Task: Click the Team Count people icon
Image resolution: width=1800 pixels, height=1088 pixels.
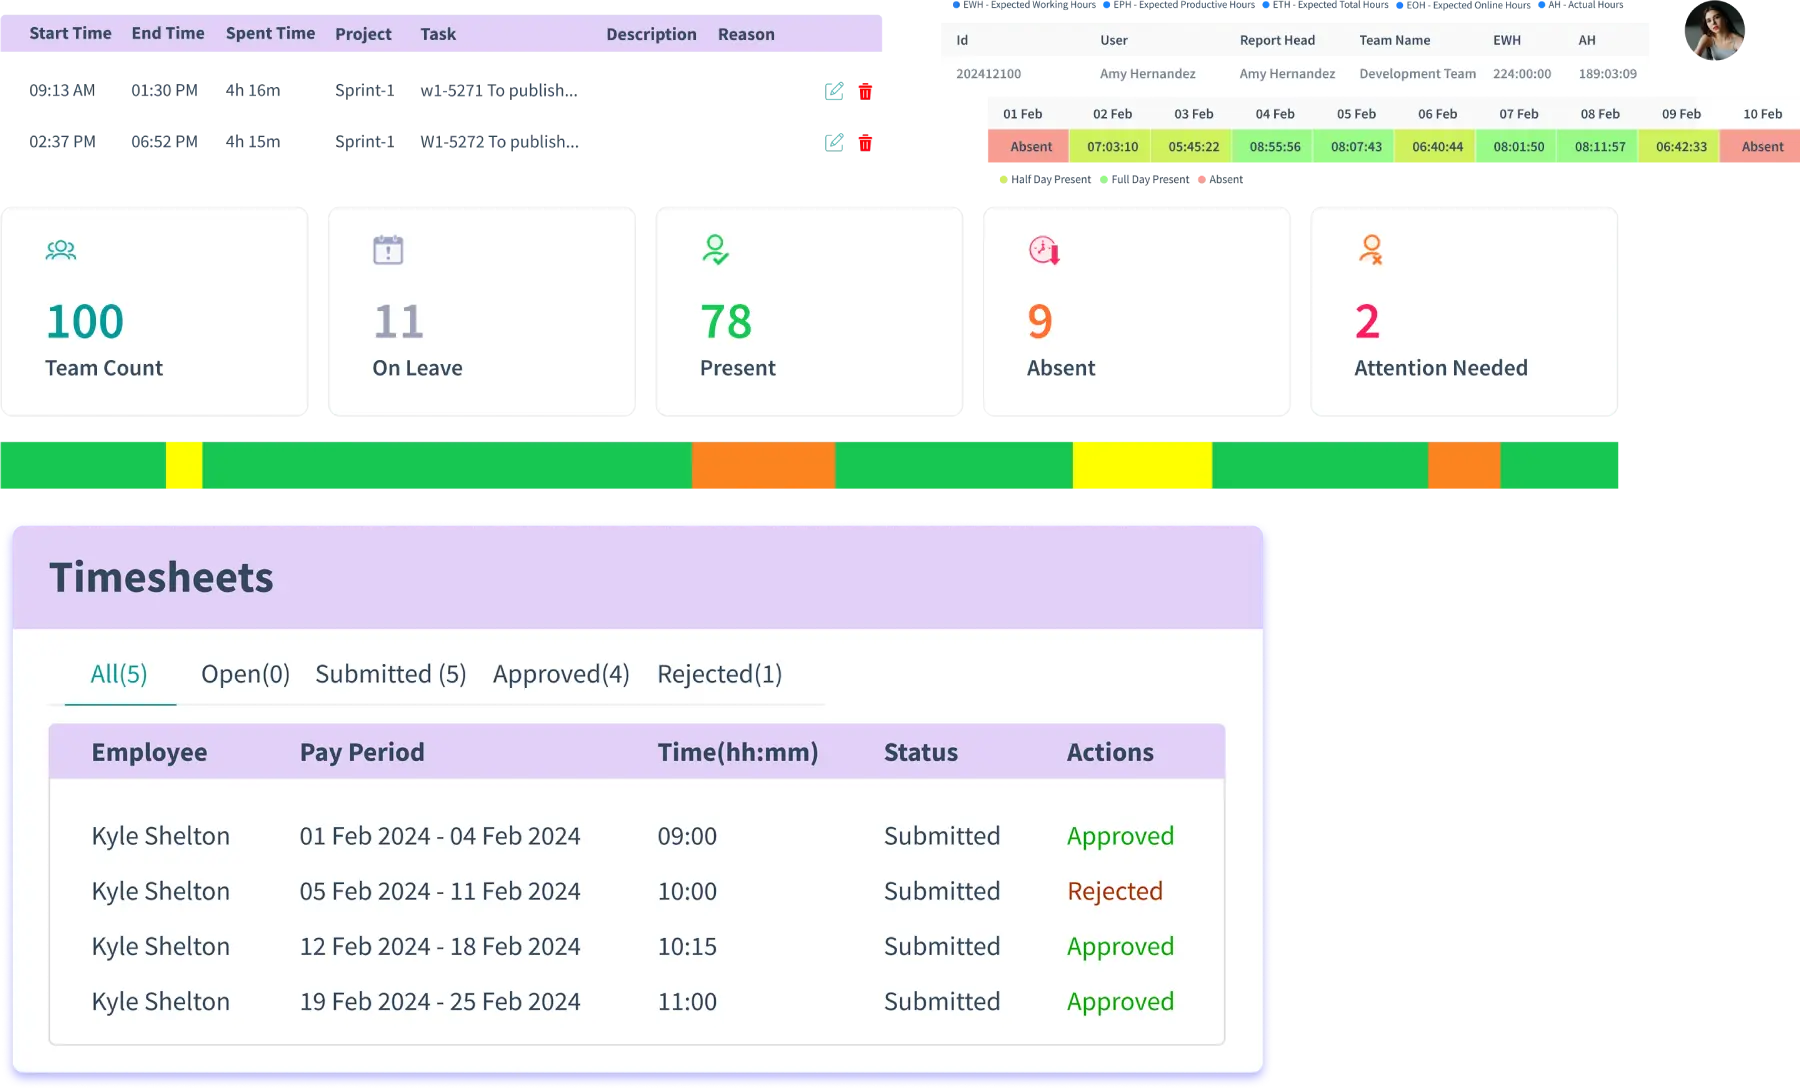Action: tap(62, 250)
